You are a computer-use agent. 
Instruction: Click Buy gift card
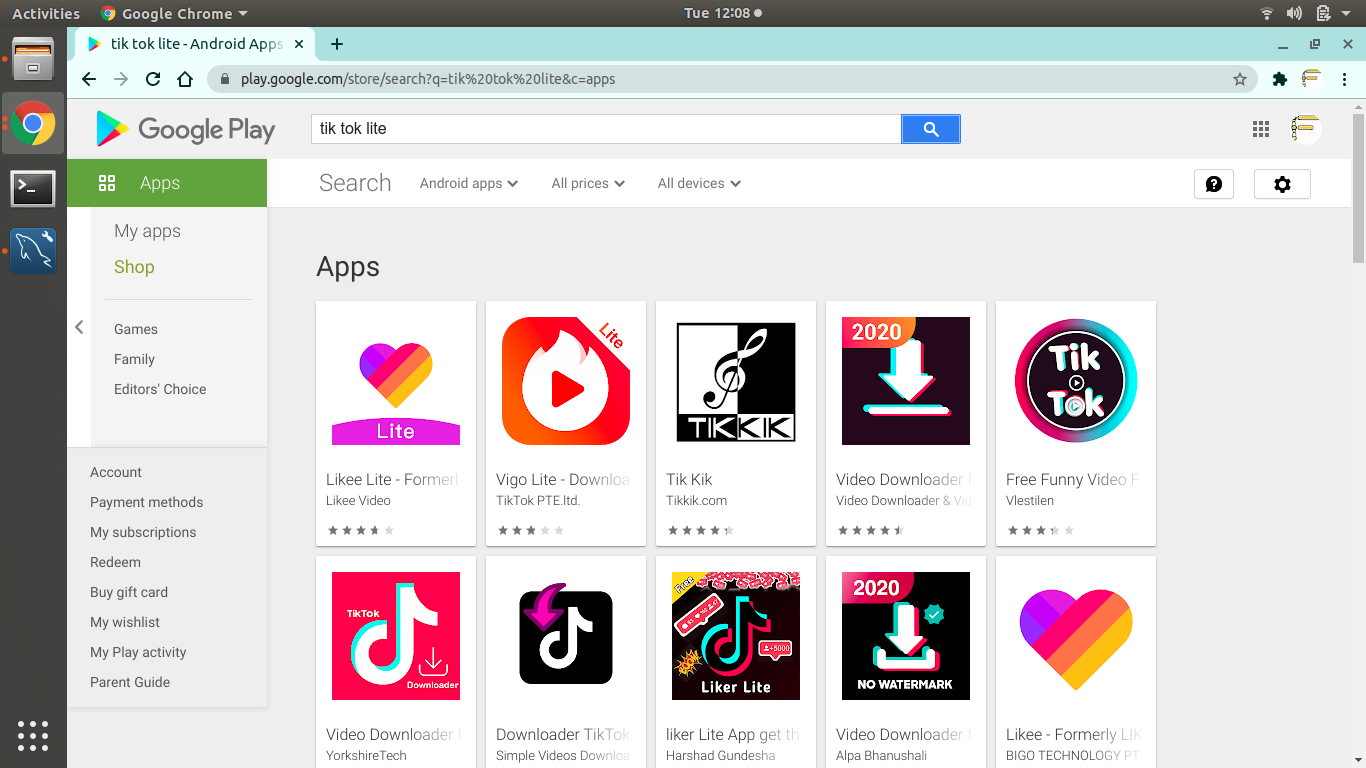click(x=129, y=592)
